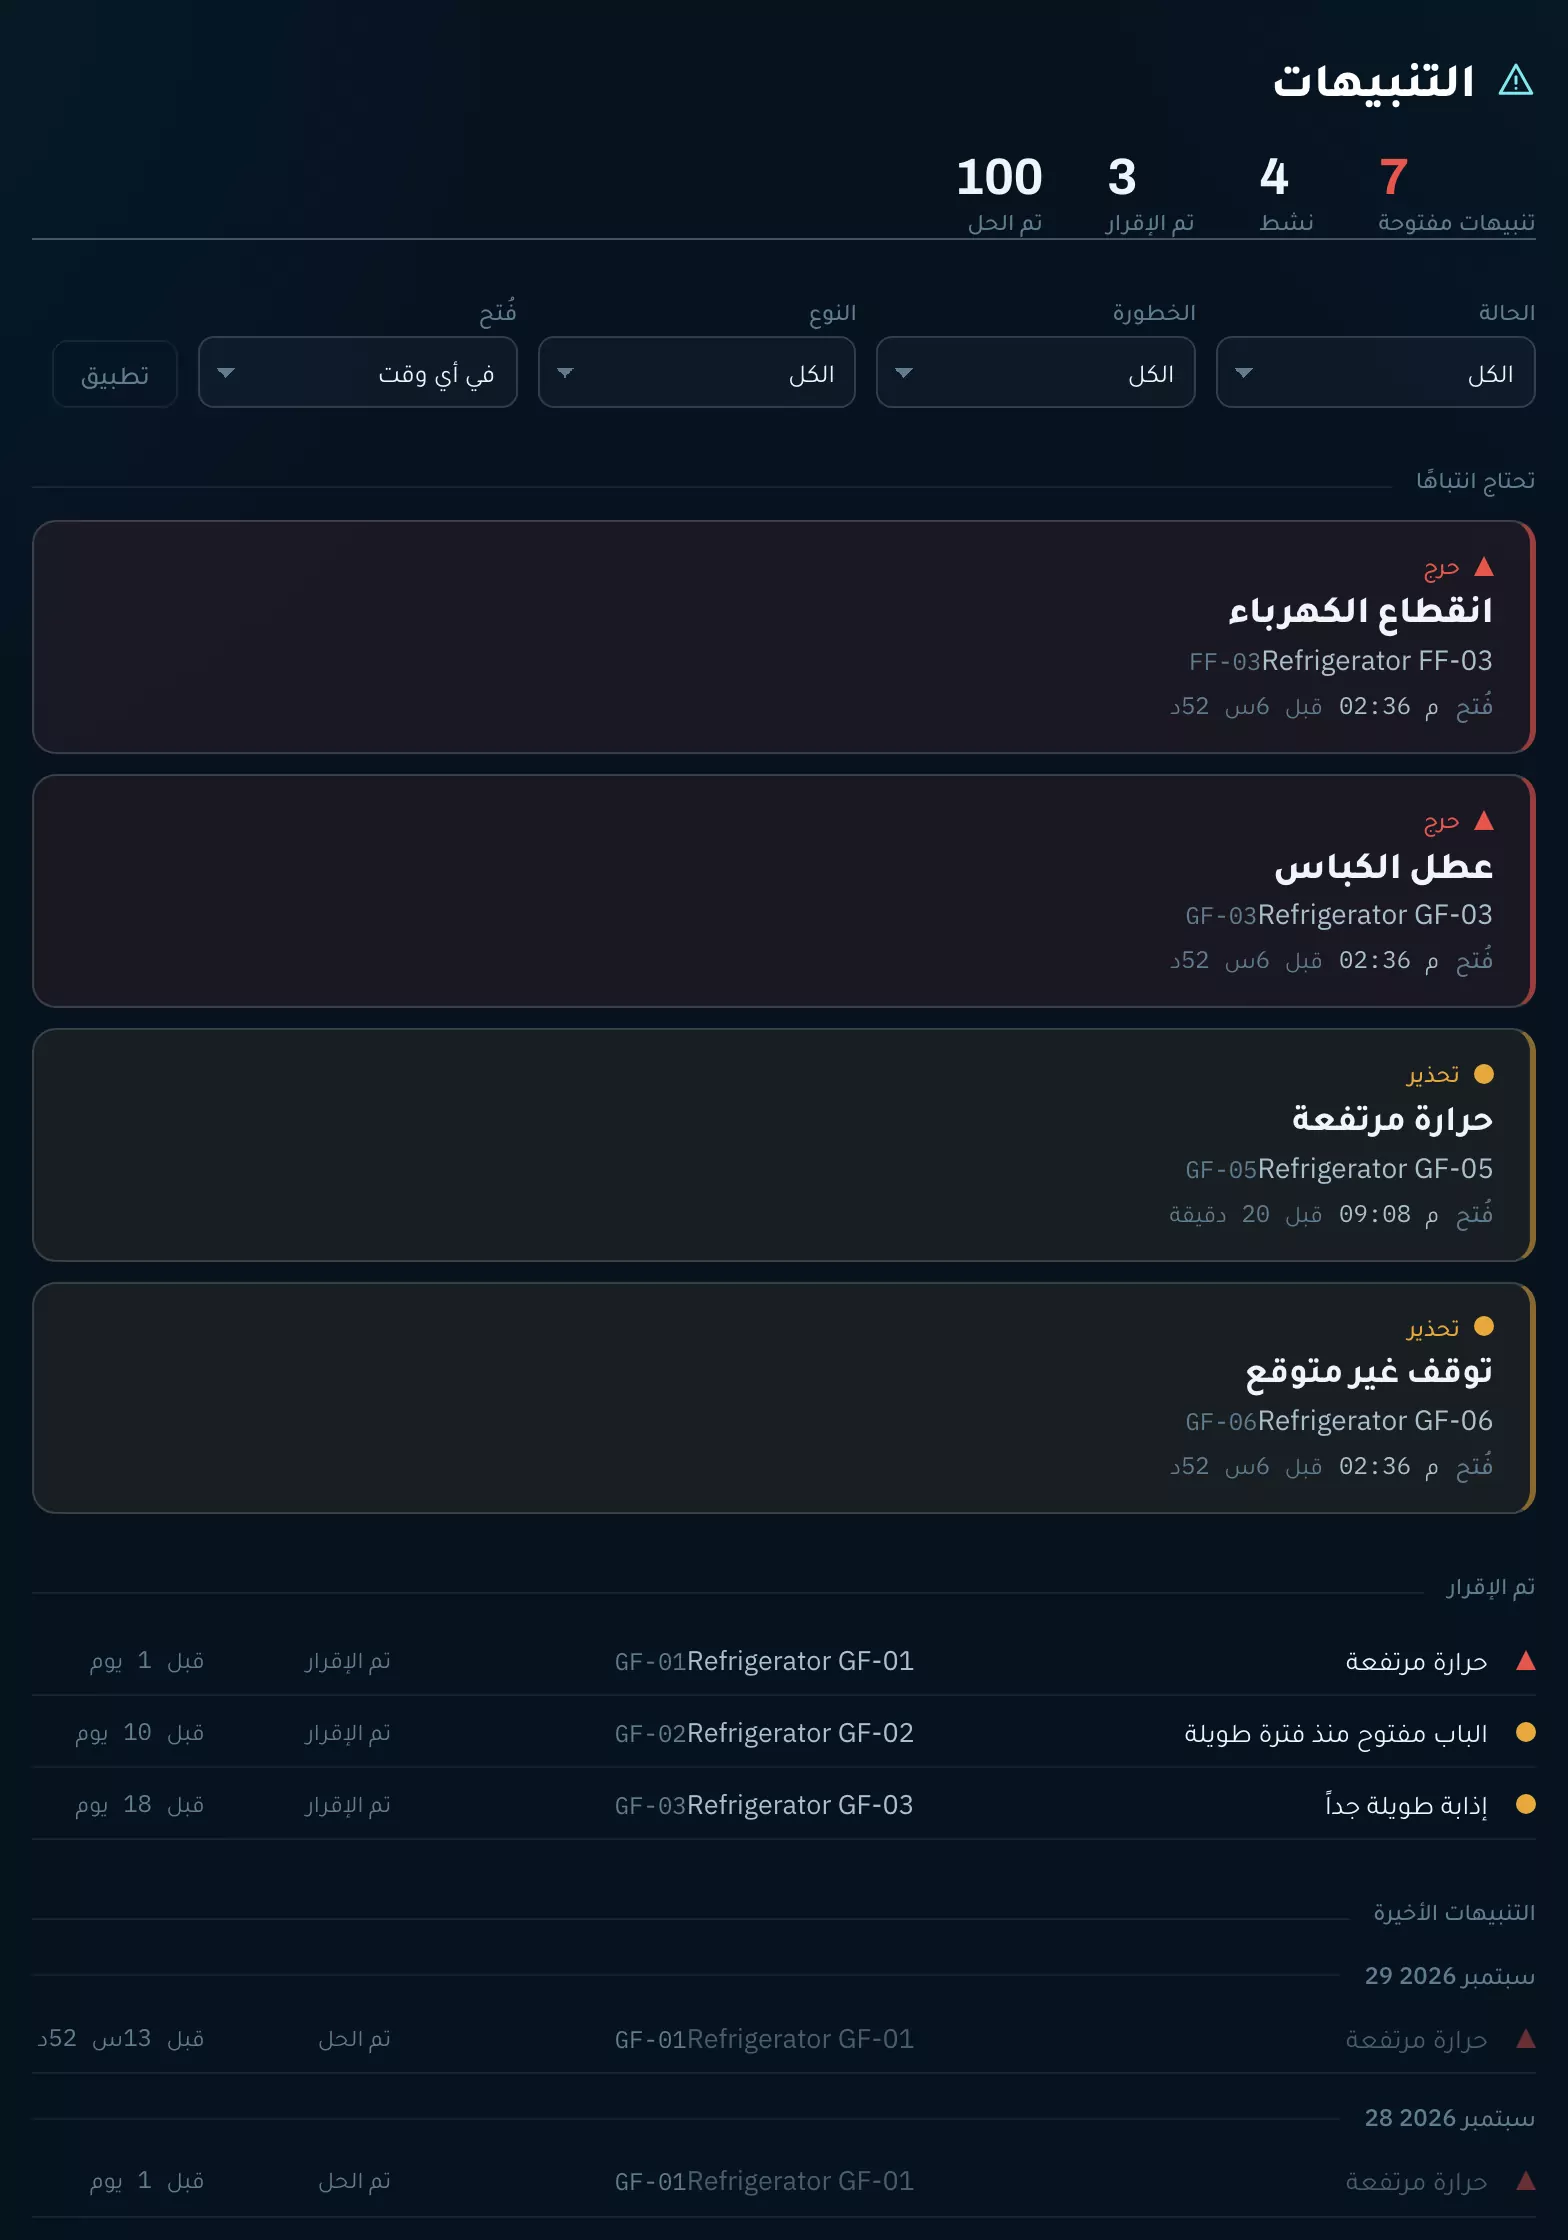The width and height of the screenshot is (1568, 2240).
Task: Select the 4 نشط stat
Action: point(1286,195)
